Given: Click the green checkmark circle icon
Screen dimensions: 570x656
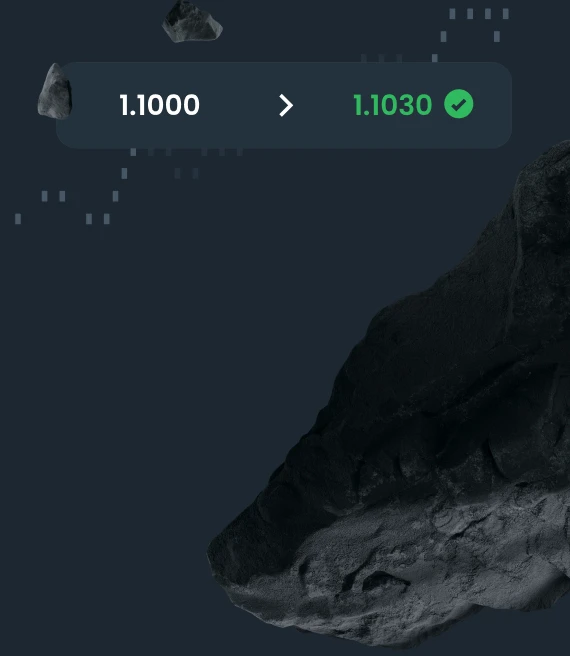Looking at the screenshot, I should click(x=459, y=104).
